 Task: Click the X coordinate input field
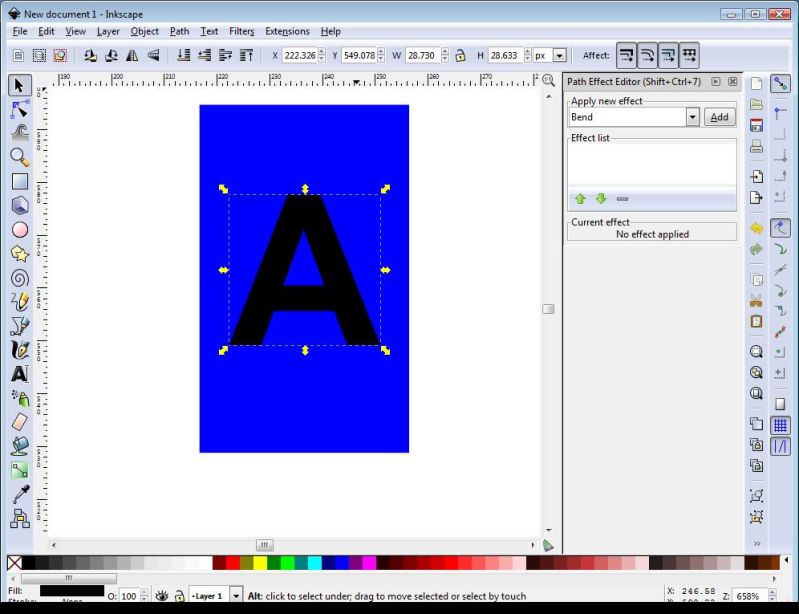coord(300,55)
